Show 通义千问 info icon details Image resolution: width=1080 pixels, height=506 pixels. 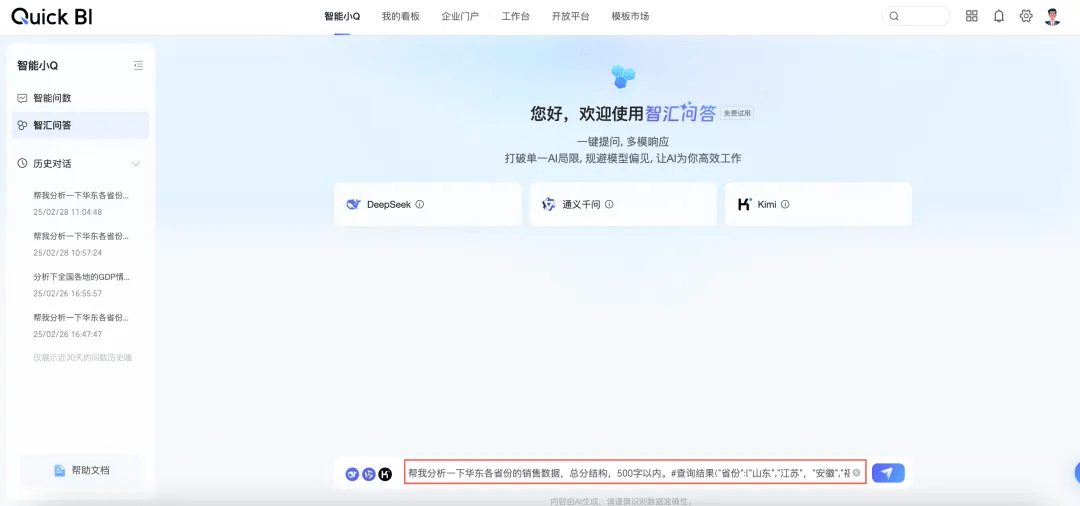(x=609, y=204)
